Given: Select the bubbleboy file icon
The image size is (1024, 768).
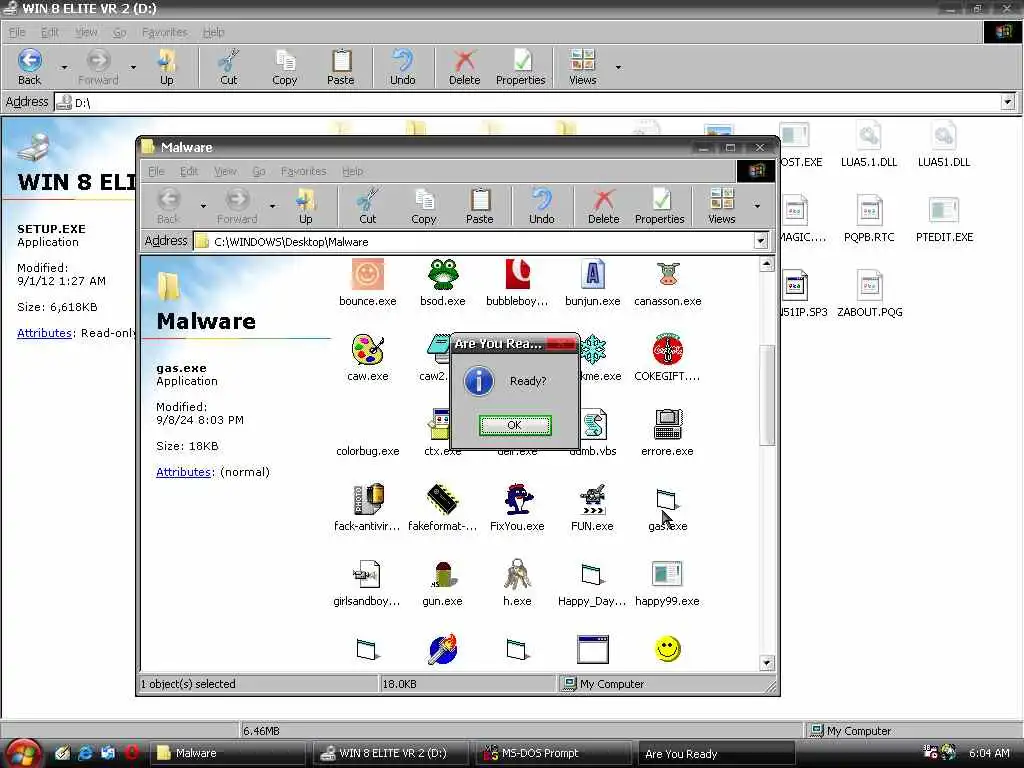Looking at the screenshot, I should pos(517,274).
